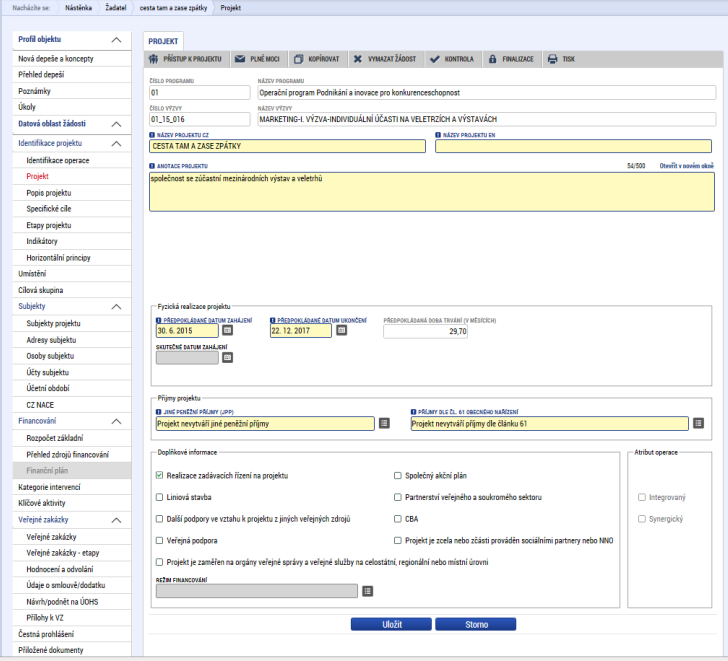Viewport: 728px width, 661px height.
Task: Open list icon for Režim financování
Action: point(368,591)
